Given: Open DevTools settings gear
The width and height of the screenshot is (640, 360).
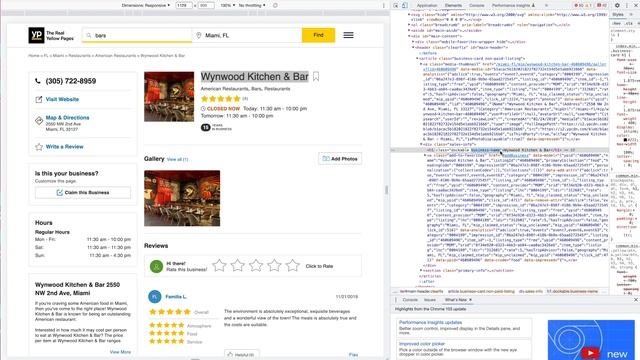Looking at the screenshot, I should click(x=617, y=5).
